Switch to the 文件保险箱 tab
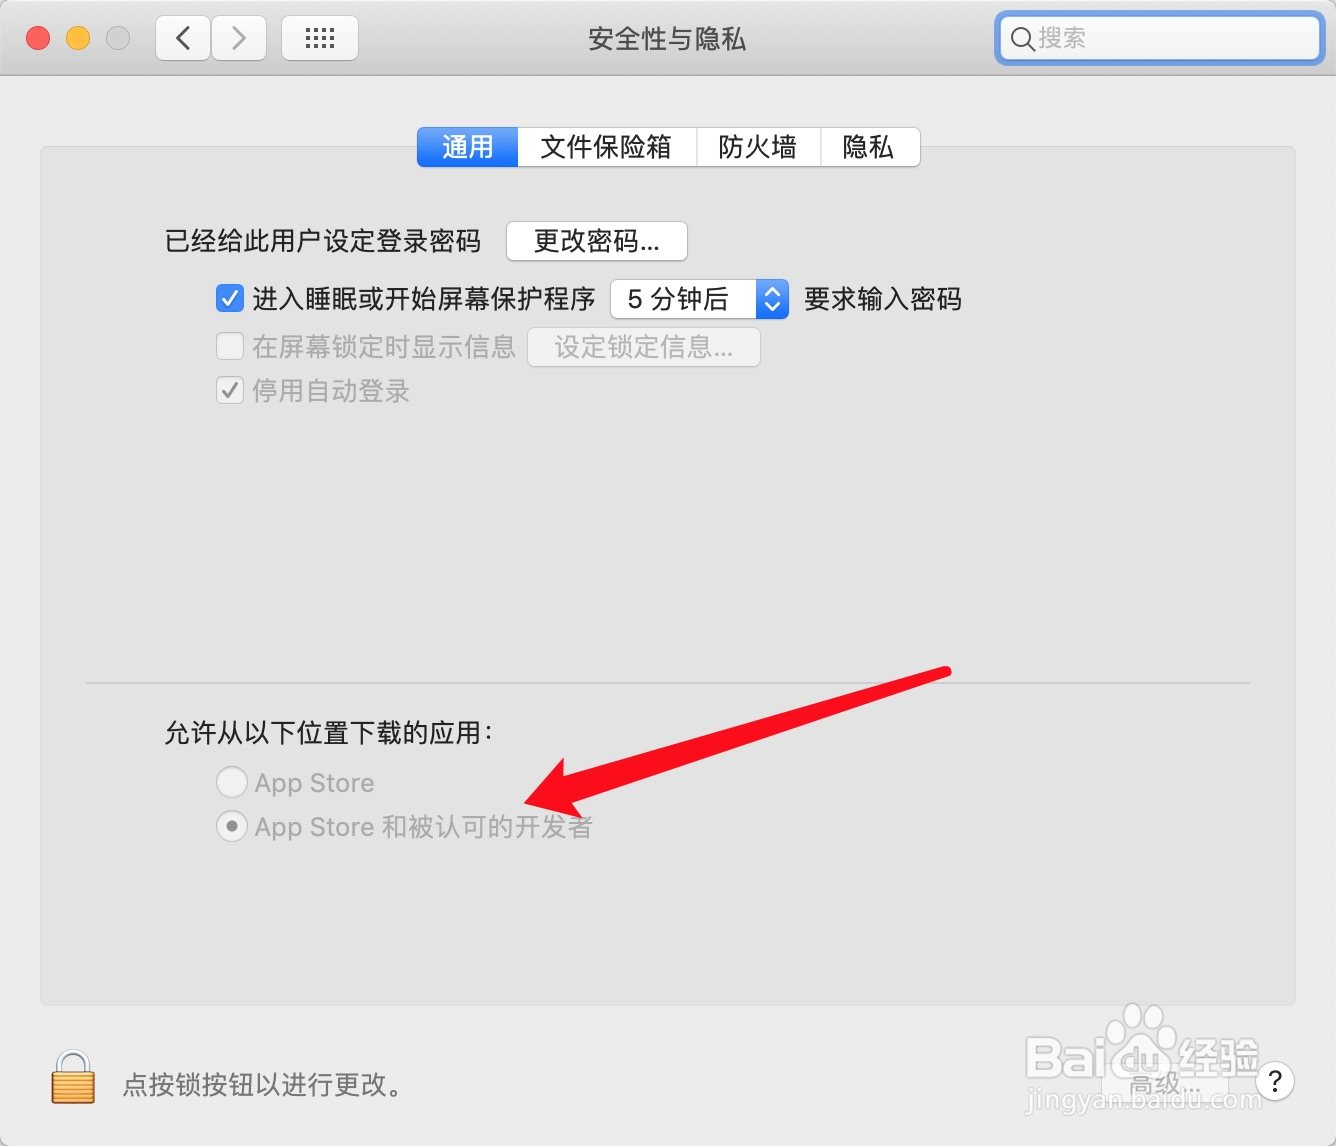The height and width of the screenshot is (1146, 1336). 607,147
